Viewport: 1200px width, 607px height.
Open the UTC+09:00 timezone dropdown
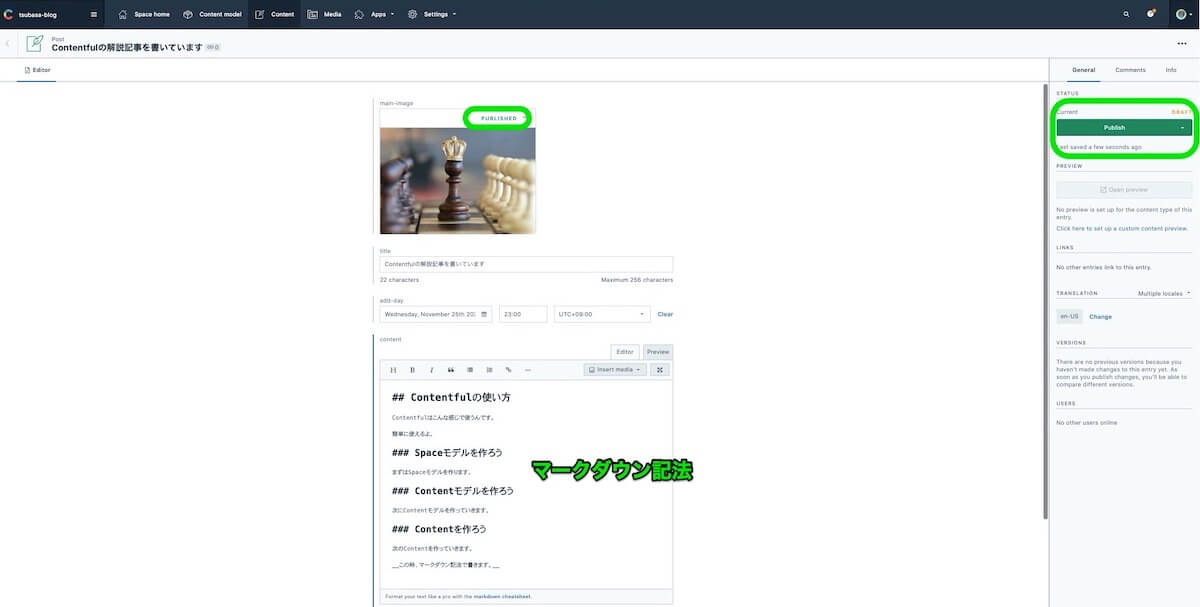[602, 314]
